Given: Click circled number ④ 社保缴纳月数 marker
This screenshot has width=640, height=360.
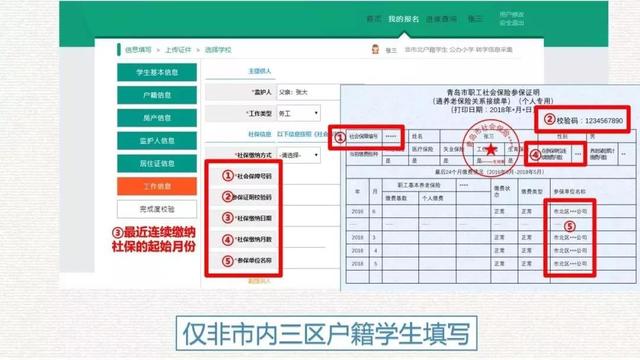Looking at the screenshot, I should pyautogui.click(x=228, y=240).
